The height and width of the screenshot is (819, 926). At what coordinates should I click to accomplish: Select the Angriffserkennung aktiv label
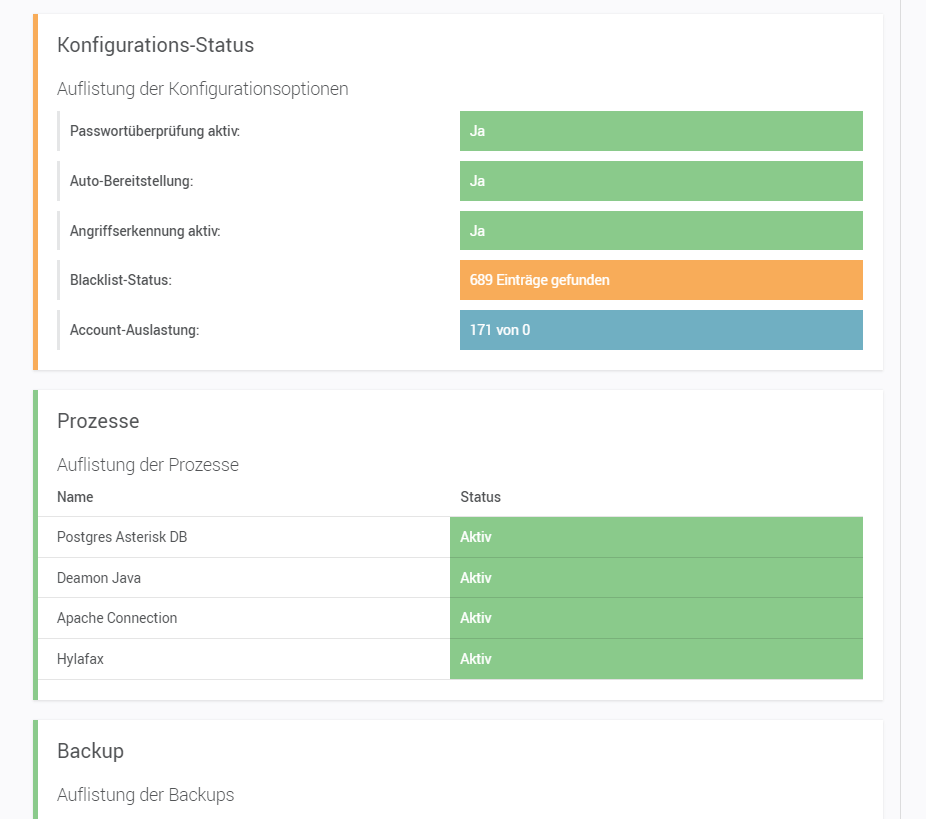coord(145,231)
